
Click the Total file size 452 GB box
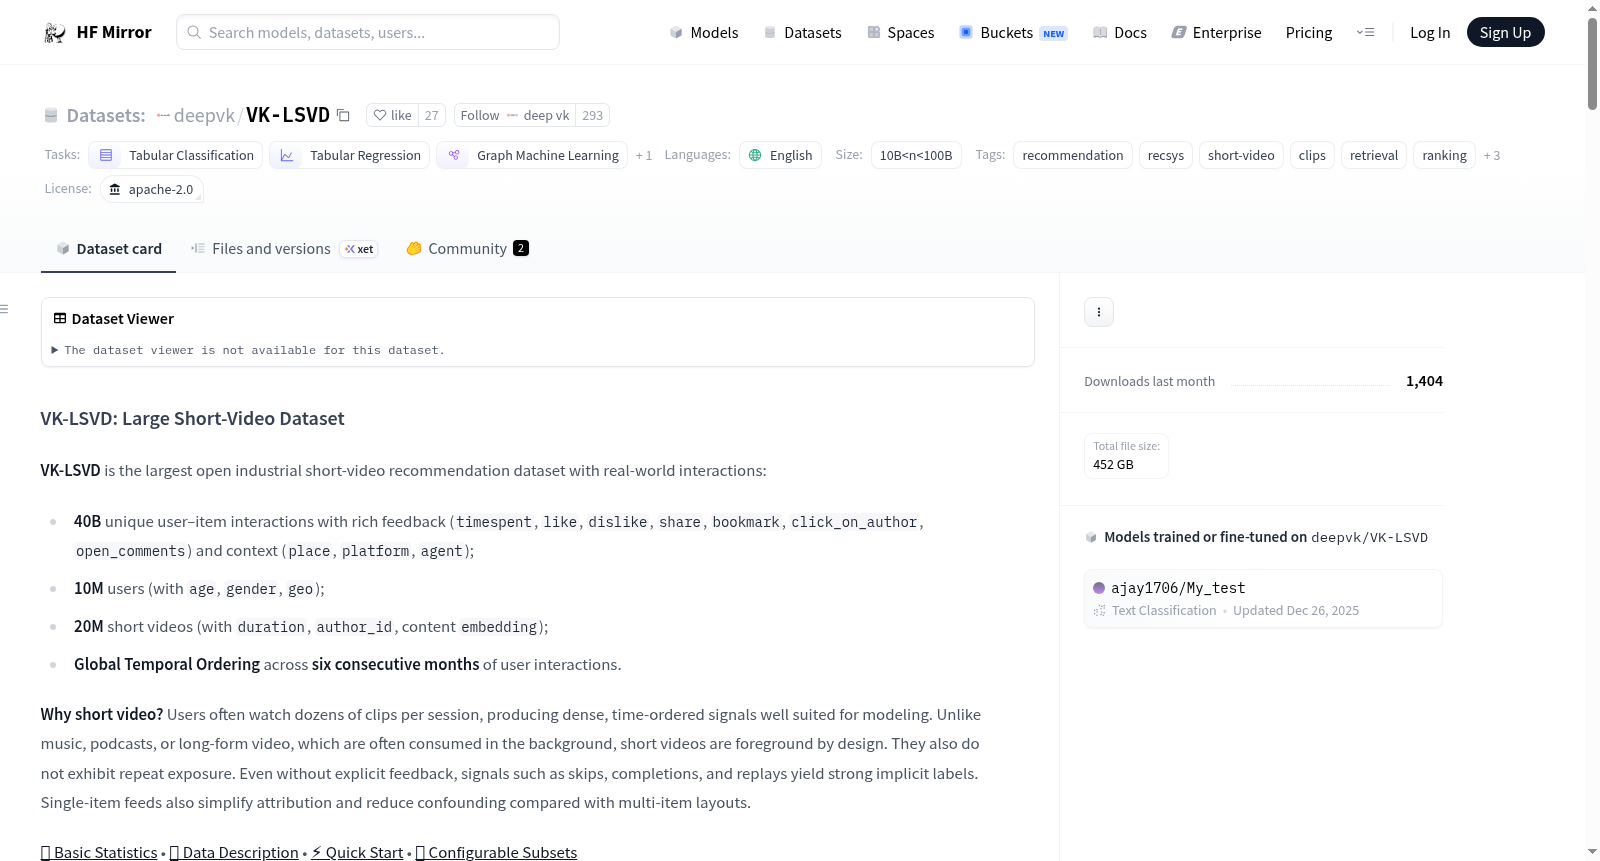[1126, 456]
